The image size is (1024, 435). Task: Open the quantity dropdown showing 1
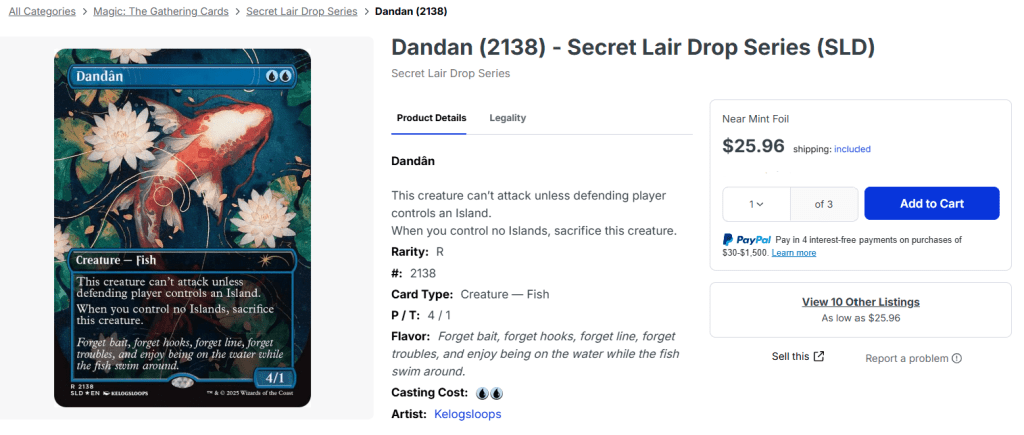[756, 204]
